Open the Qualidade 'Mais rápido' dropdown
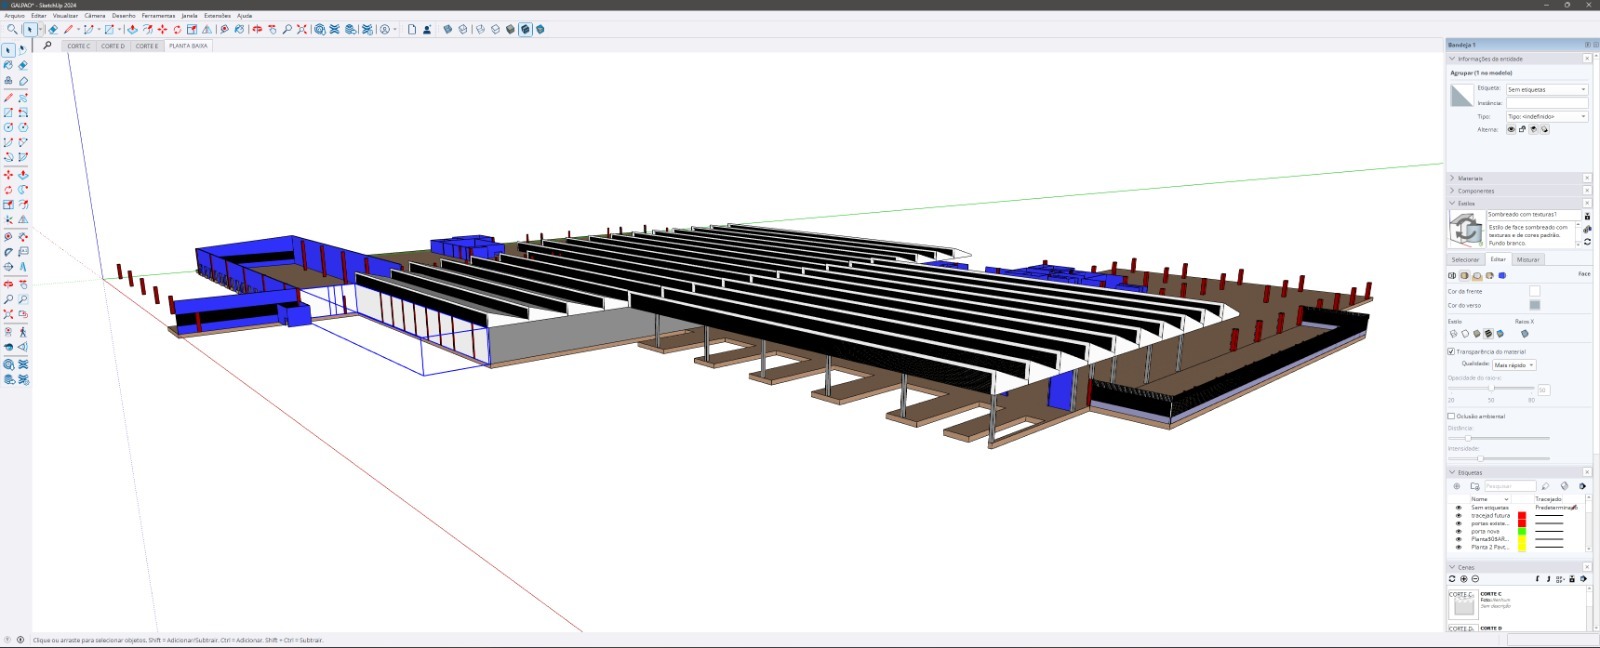The width and height of the screenshot is (1600, 648). click(1514, 365)
